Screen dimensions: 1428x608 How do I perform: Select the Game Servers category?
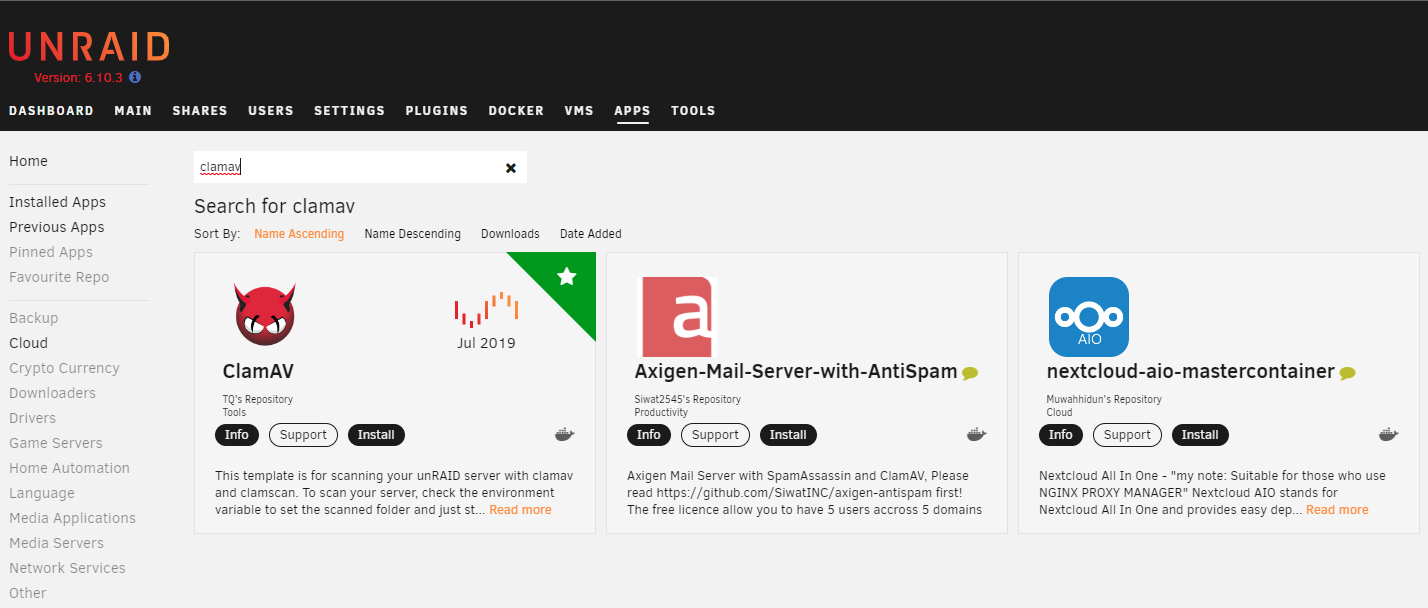[56, 443]
